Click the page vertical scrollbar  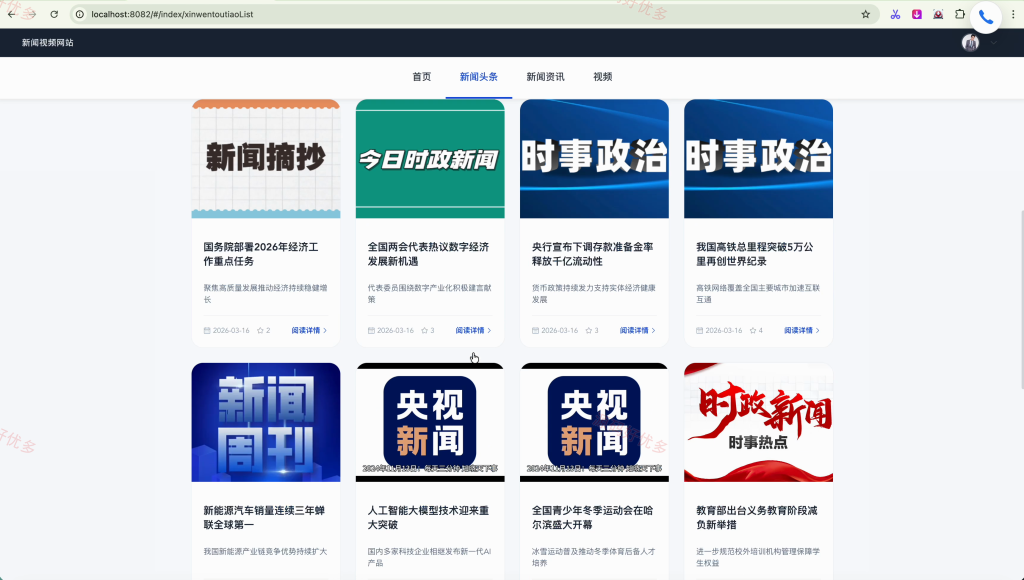[x=1021, y=298]
